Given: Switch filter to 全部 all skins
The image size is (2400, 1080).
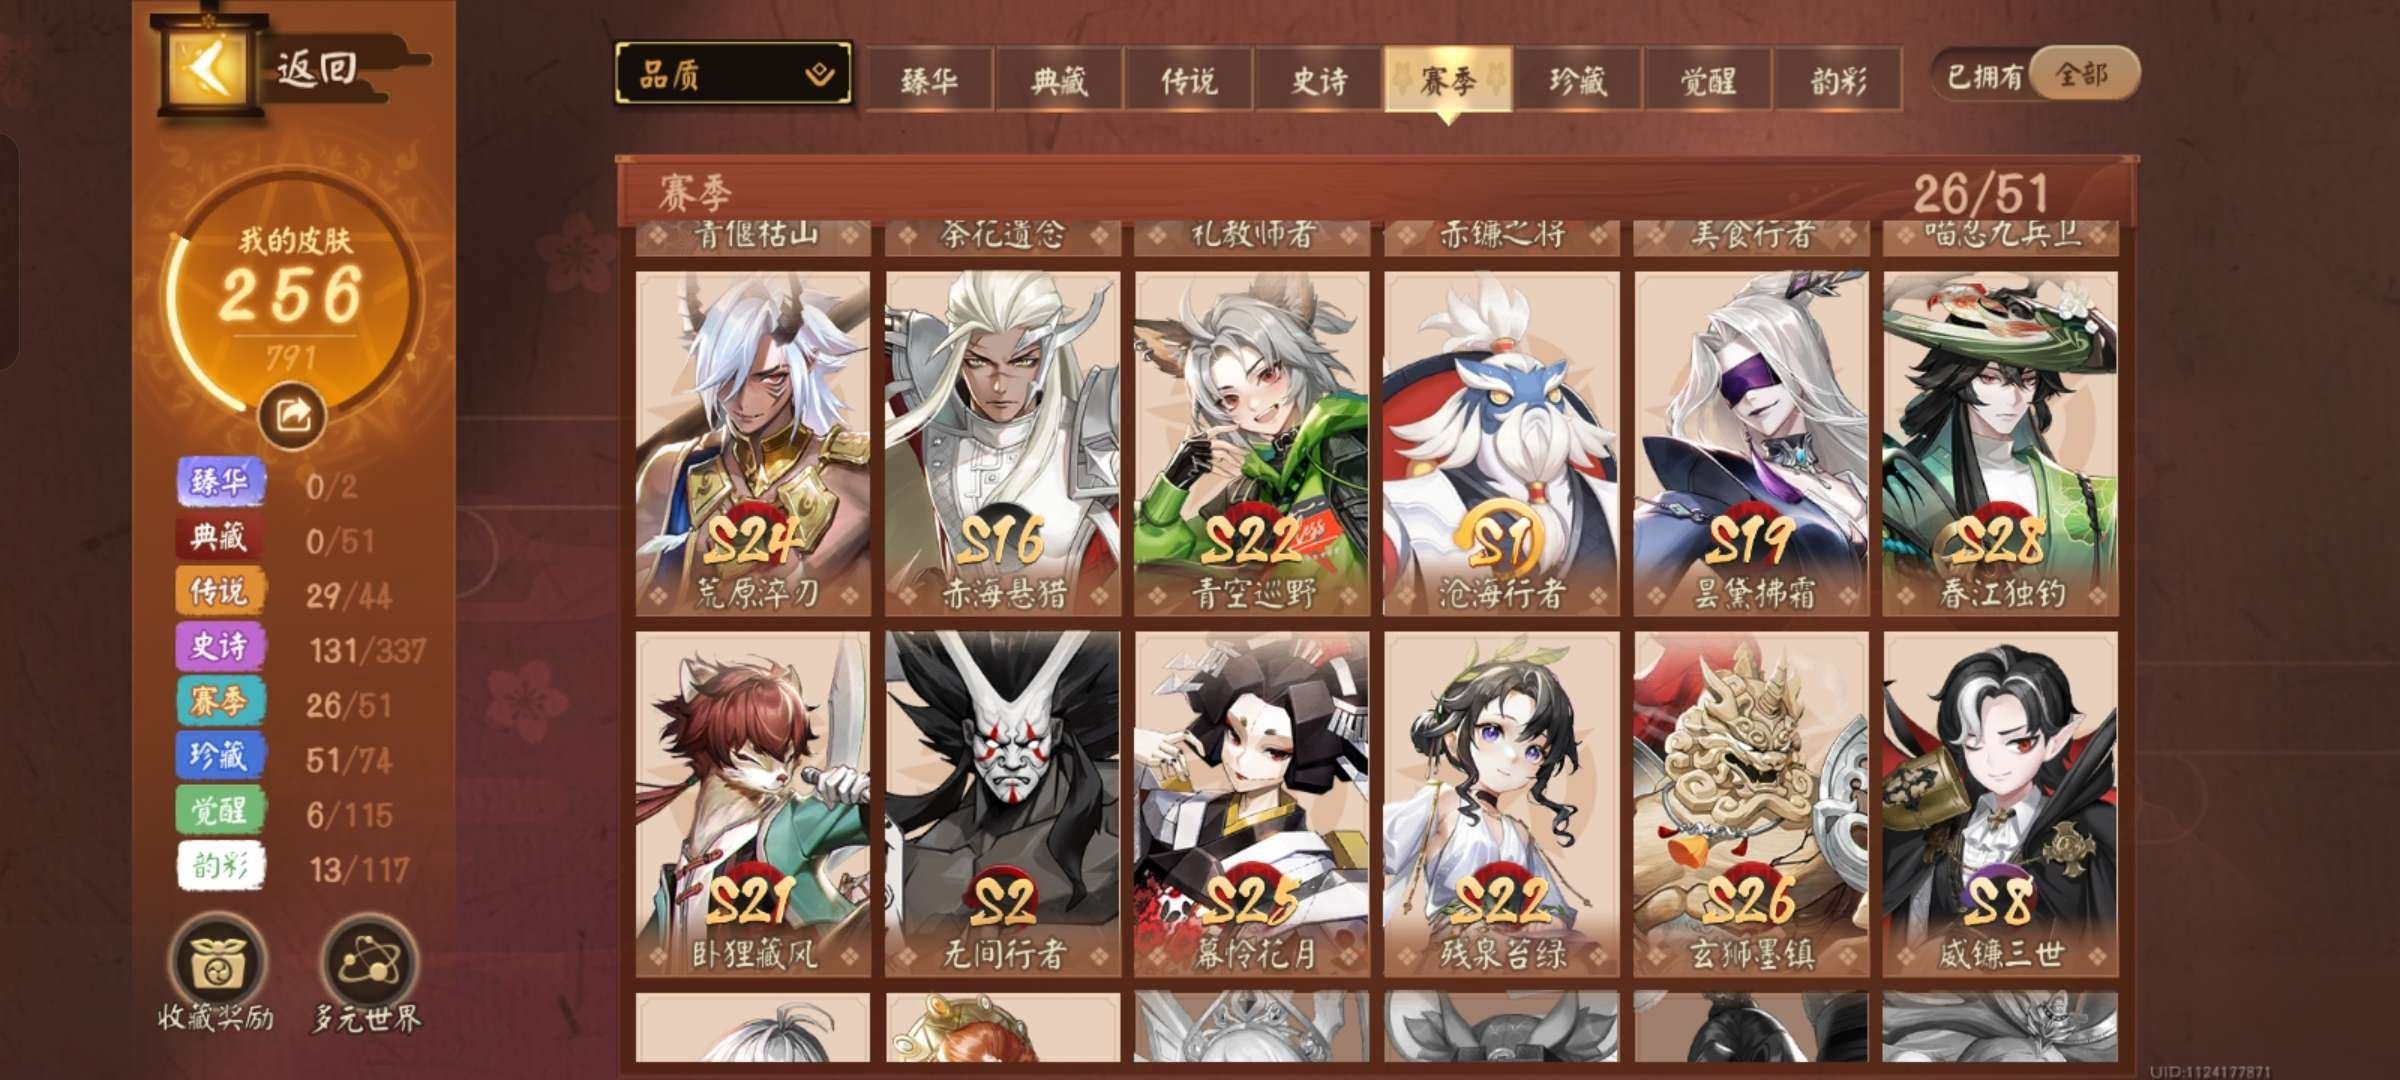Looking at the screenshot, I should (x=2082, y=75).
